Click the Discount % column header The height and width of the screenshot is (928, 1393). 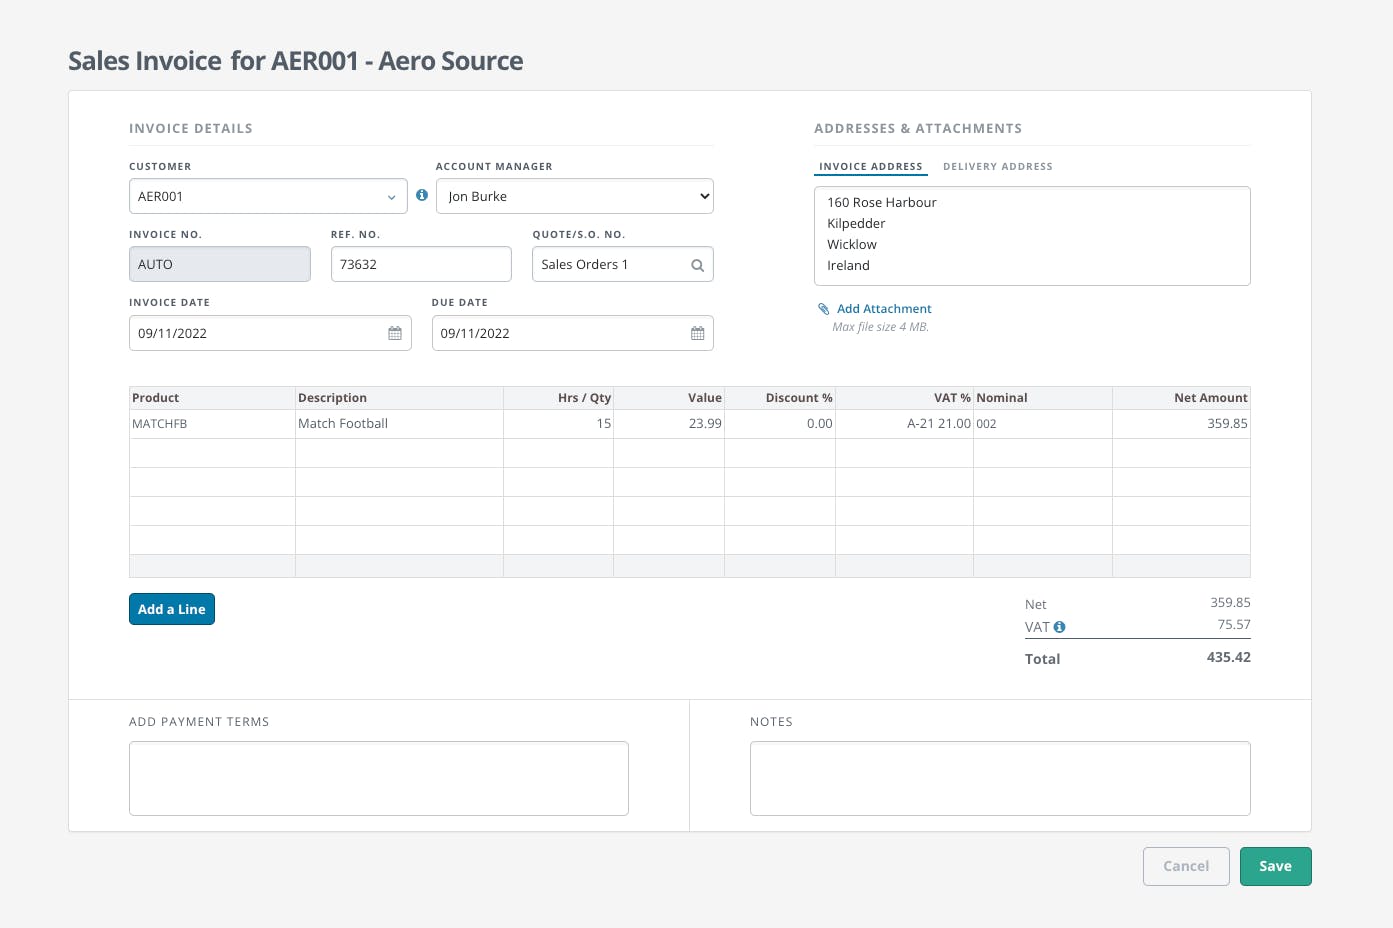[x=780, y=398]
